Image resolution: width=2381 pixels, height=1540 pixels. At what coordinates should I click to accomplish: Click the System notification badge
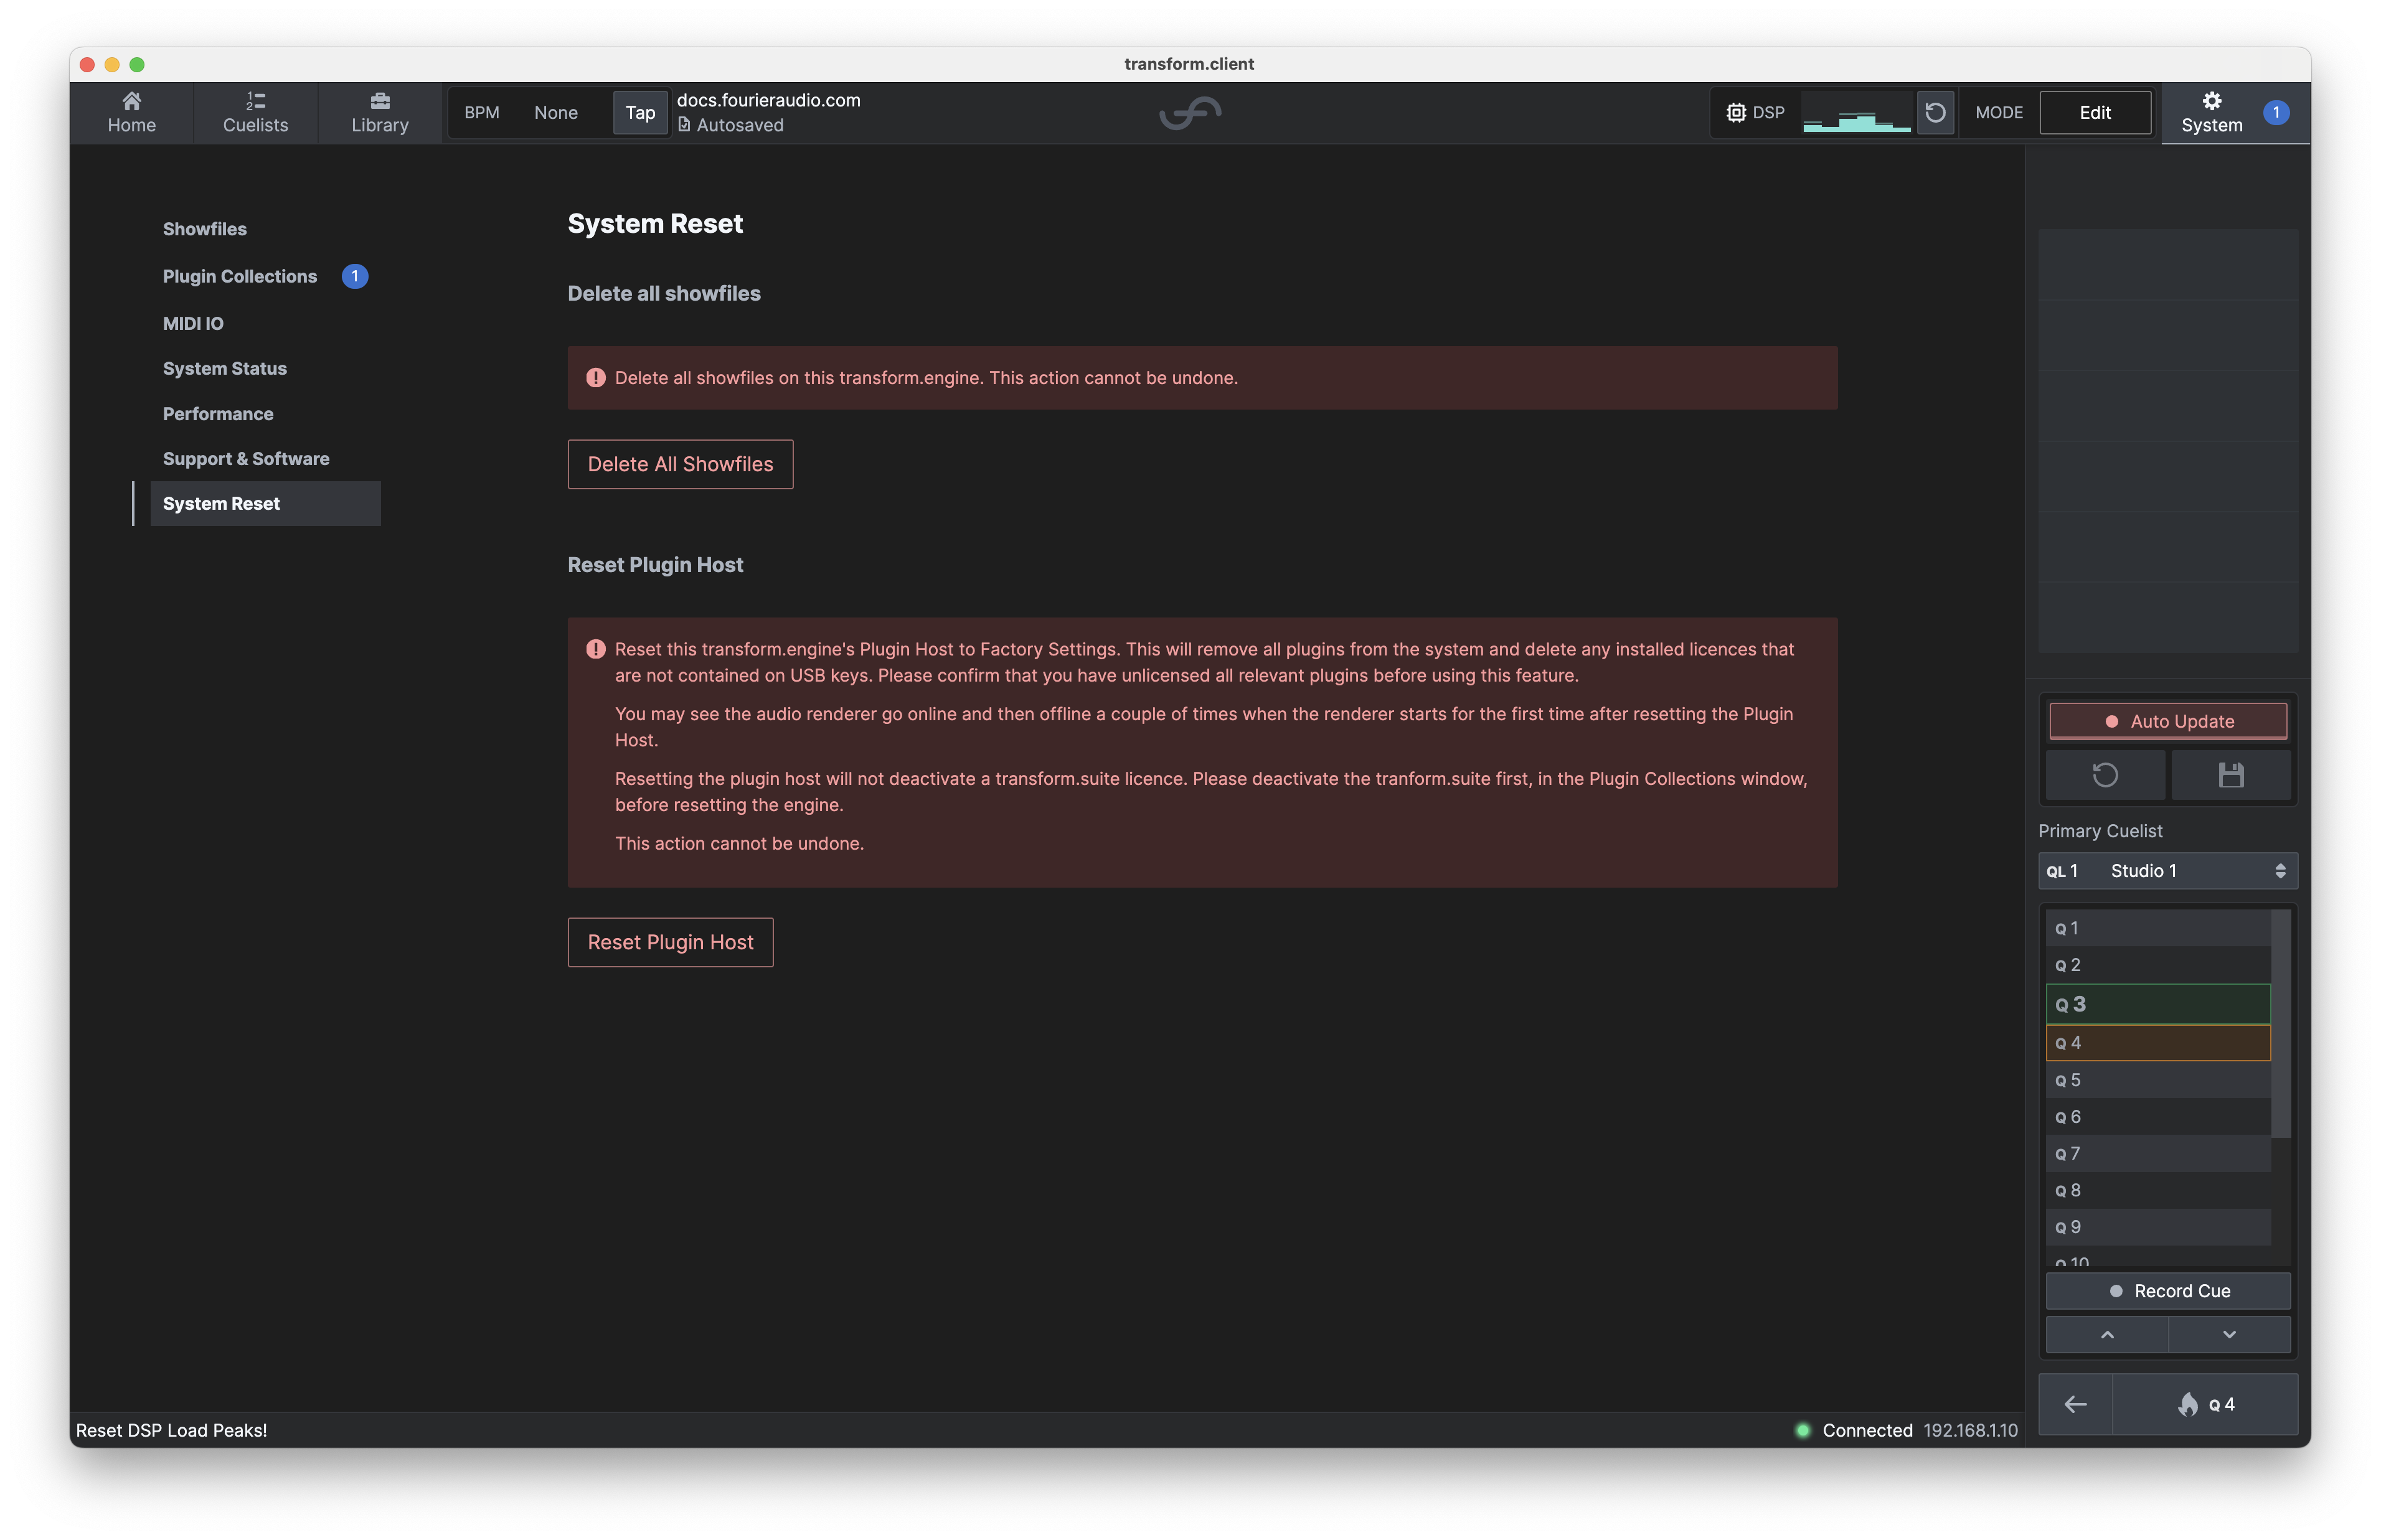(x=2276, y=112)
